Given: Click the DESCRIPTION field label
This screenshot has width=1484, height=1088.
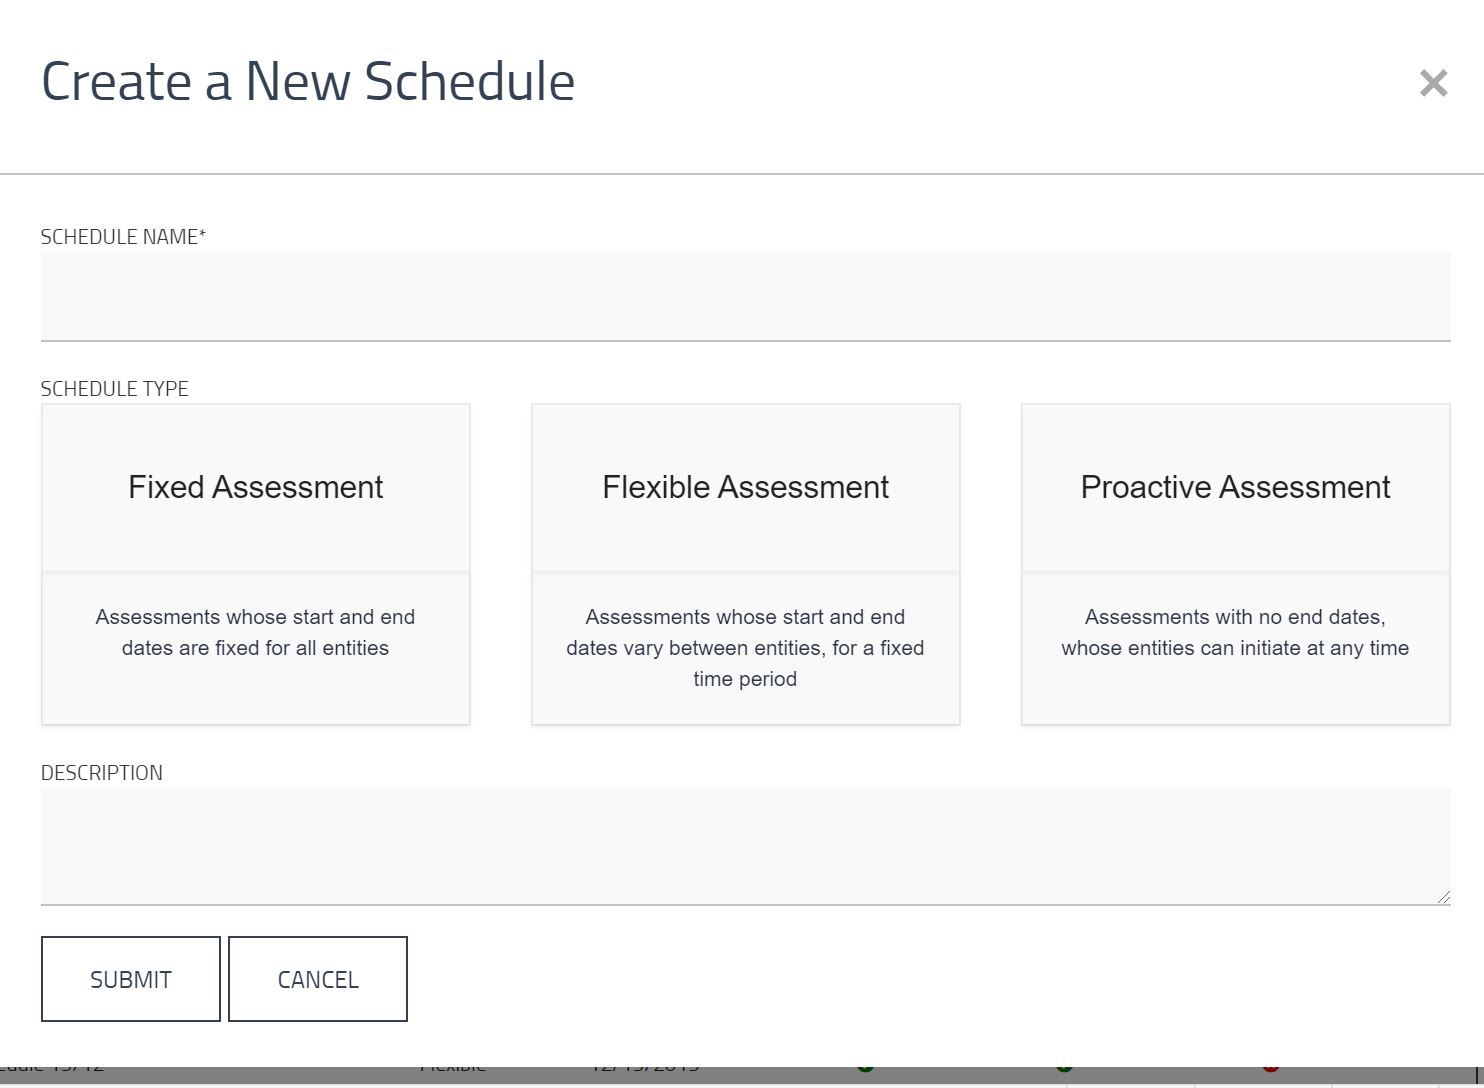Looking at the screenshot, I should click(x=101, y=773).
